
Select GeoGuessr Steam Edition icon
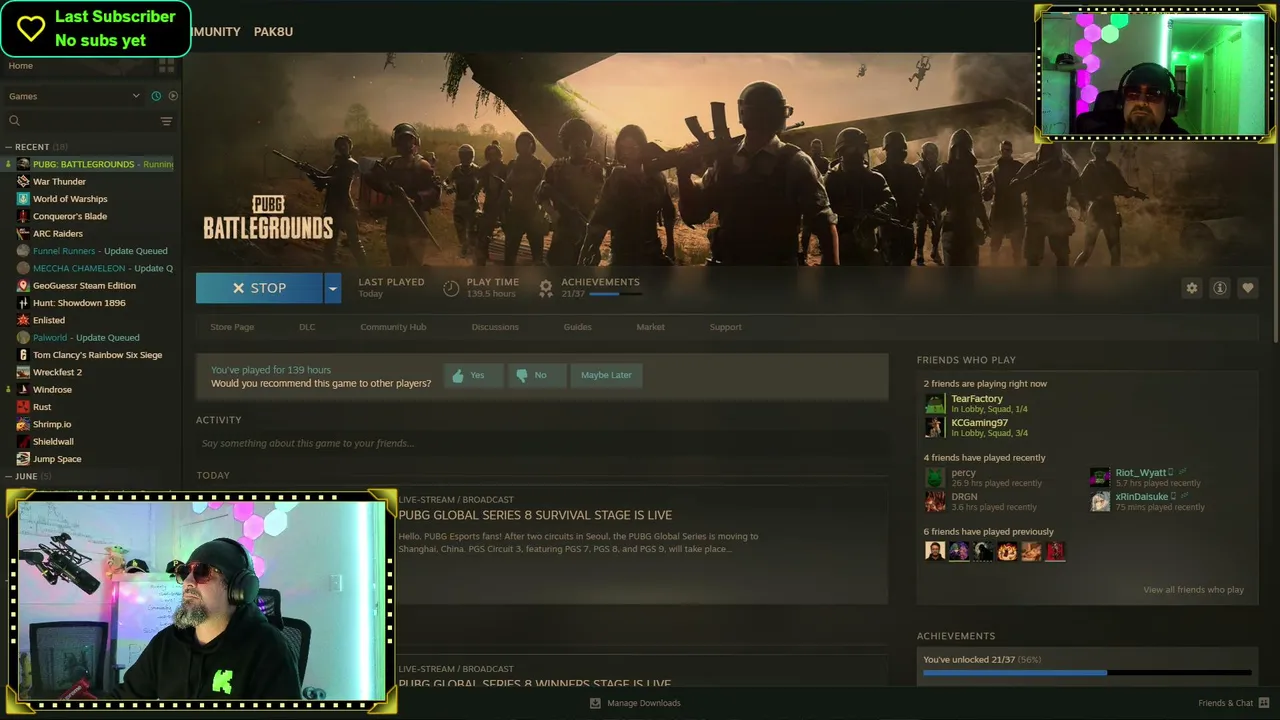pyautogui.click(x=23, y=286)
